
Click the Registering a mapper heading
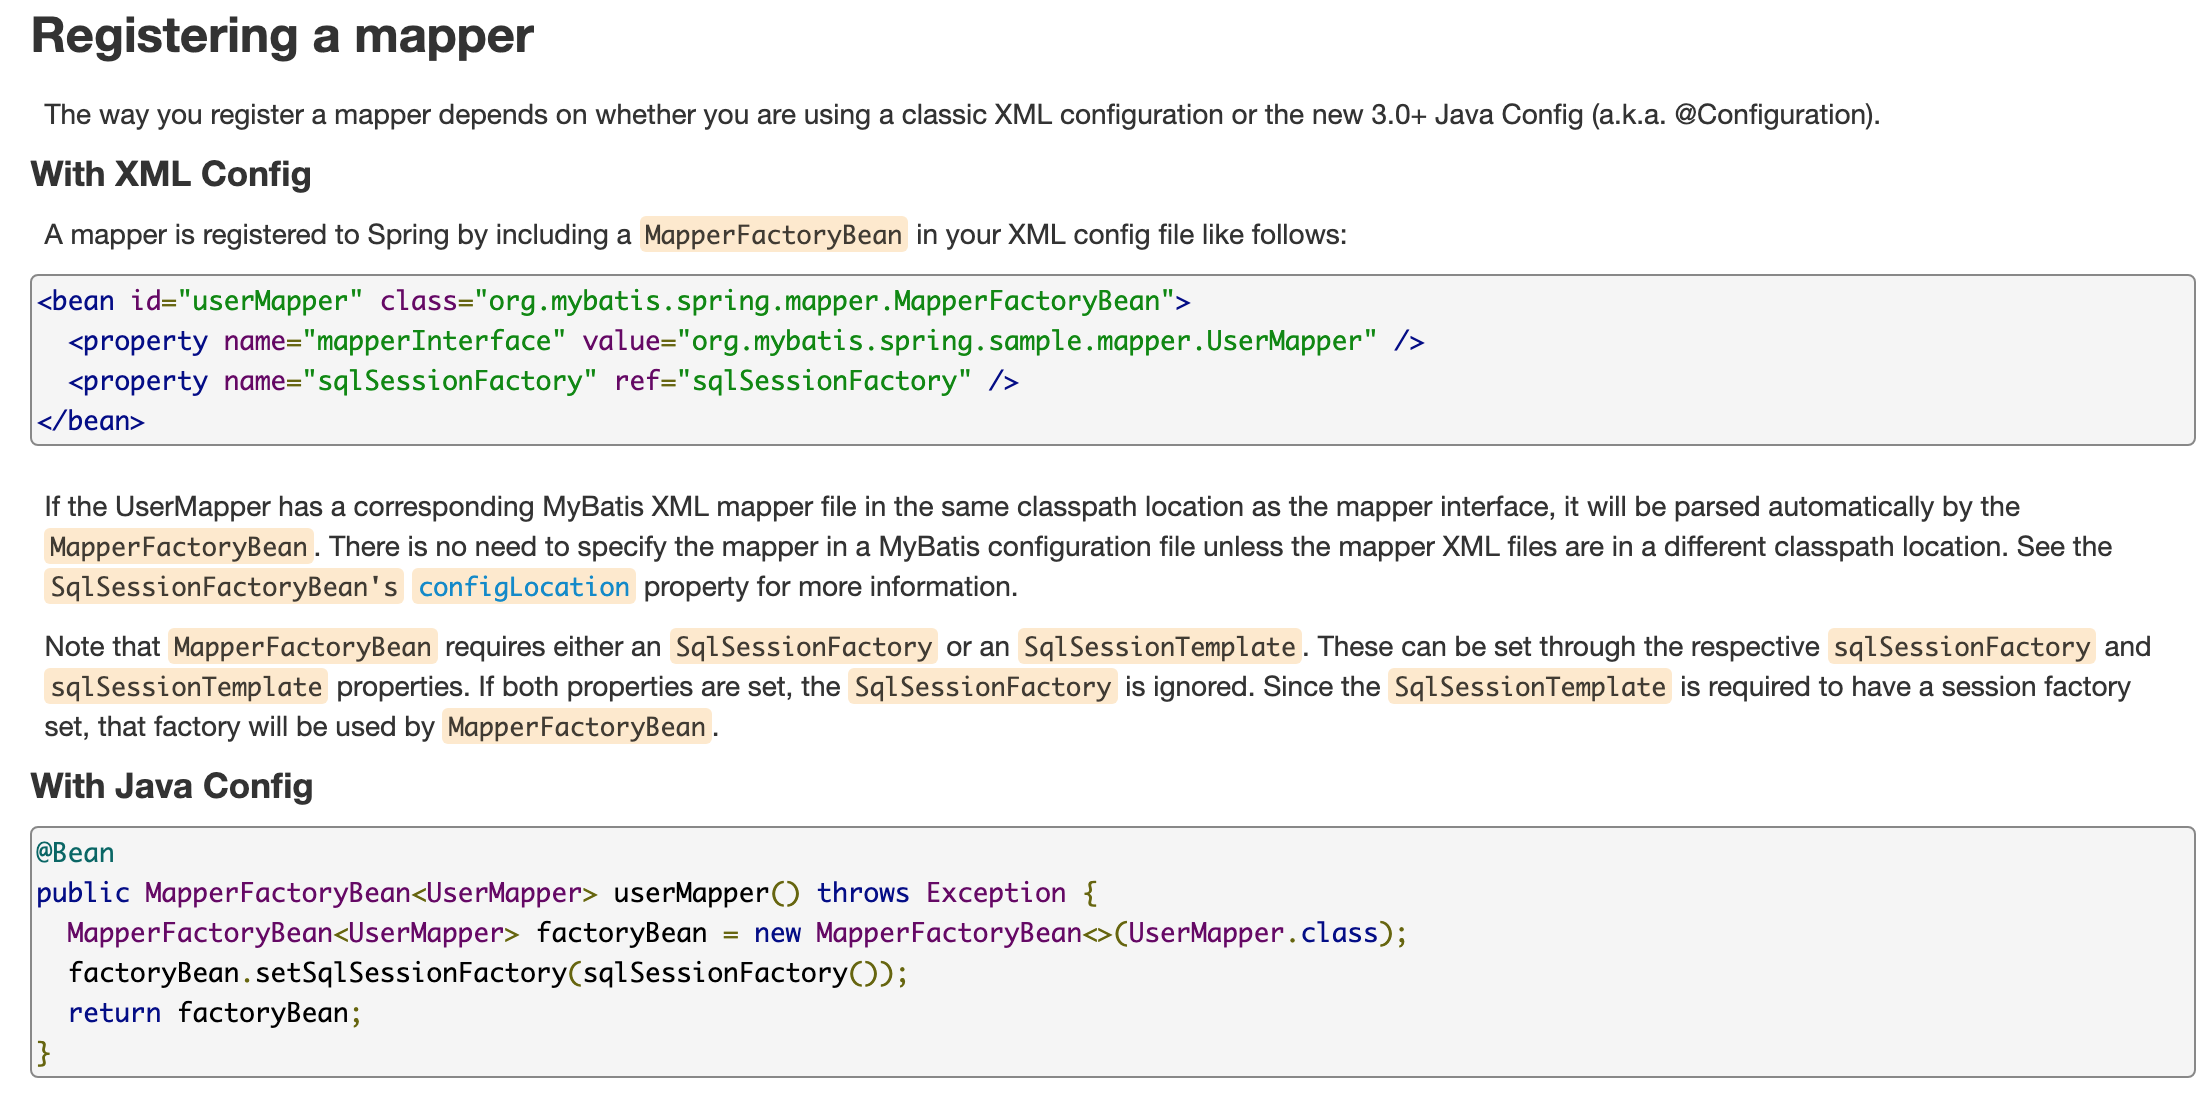point(282,37)
